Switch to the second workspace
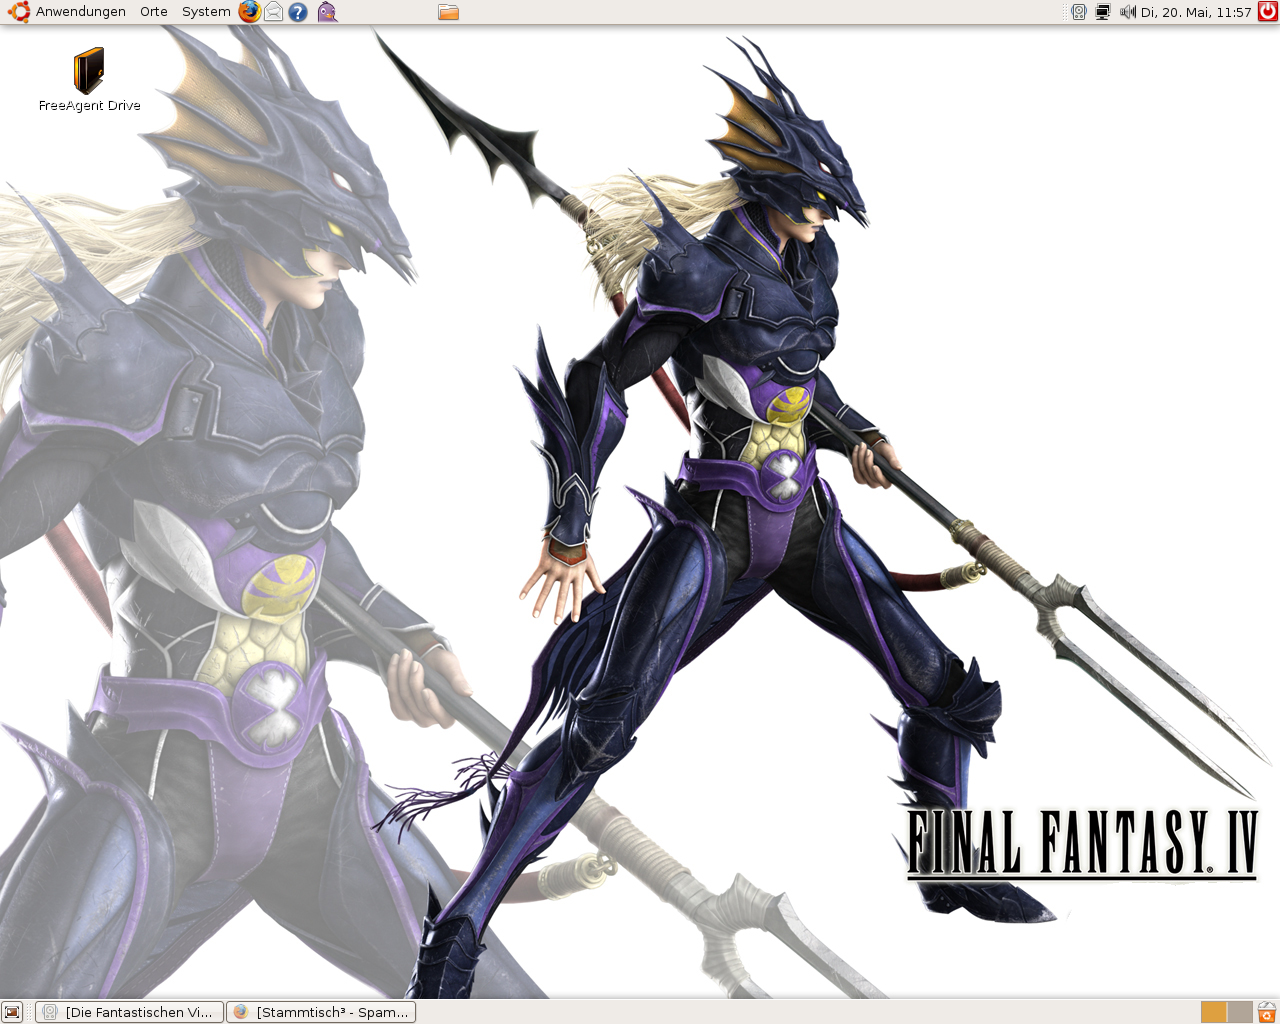 (1239, 1012)
